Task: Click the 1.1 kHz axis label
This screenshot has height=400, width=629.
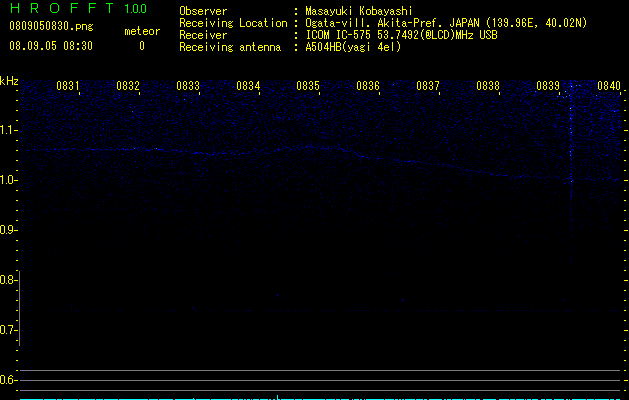Action: [8, 130]
